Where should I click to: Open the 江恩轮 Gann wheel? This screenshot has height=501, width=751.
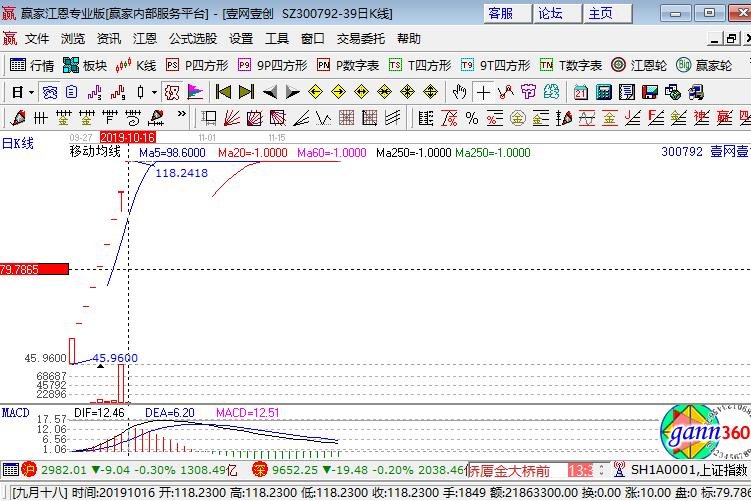(x=638, y=65)
